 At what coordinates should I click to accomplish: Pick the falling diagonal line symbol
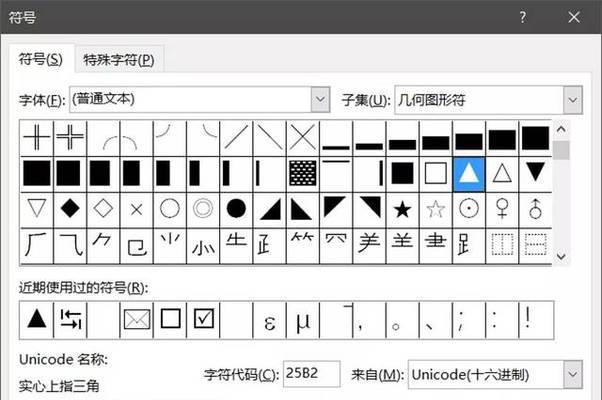coord(270,138)
